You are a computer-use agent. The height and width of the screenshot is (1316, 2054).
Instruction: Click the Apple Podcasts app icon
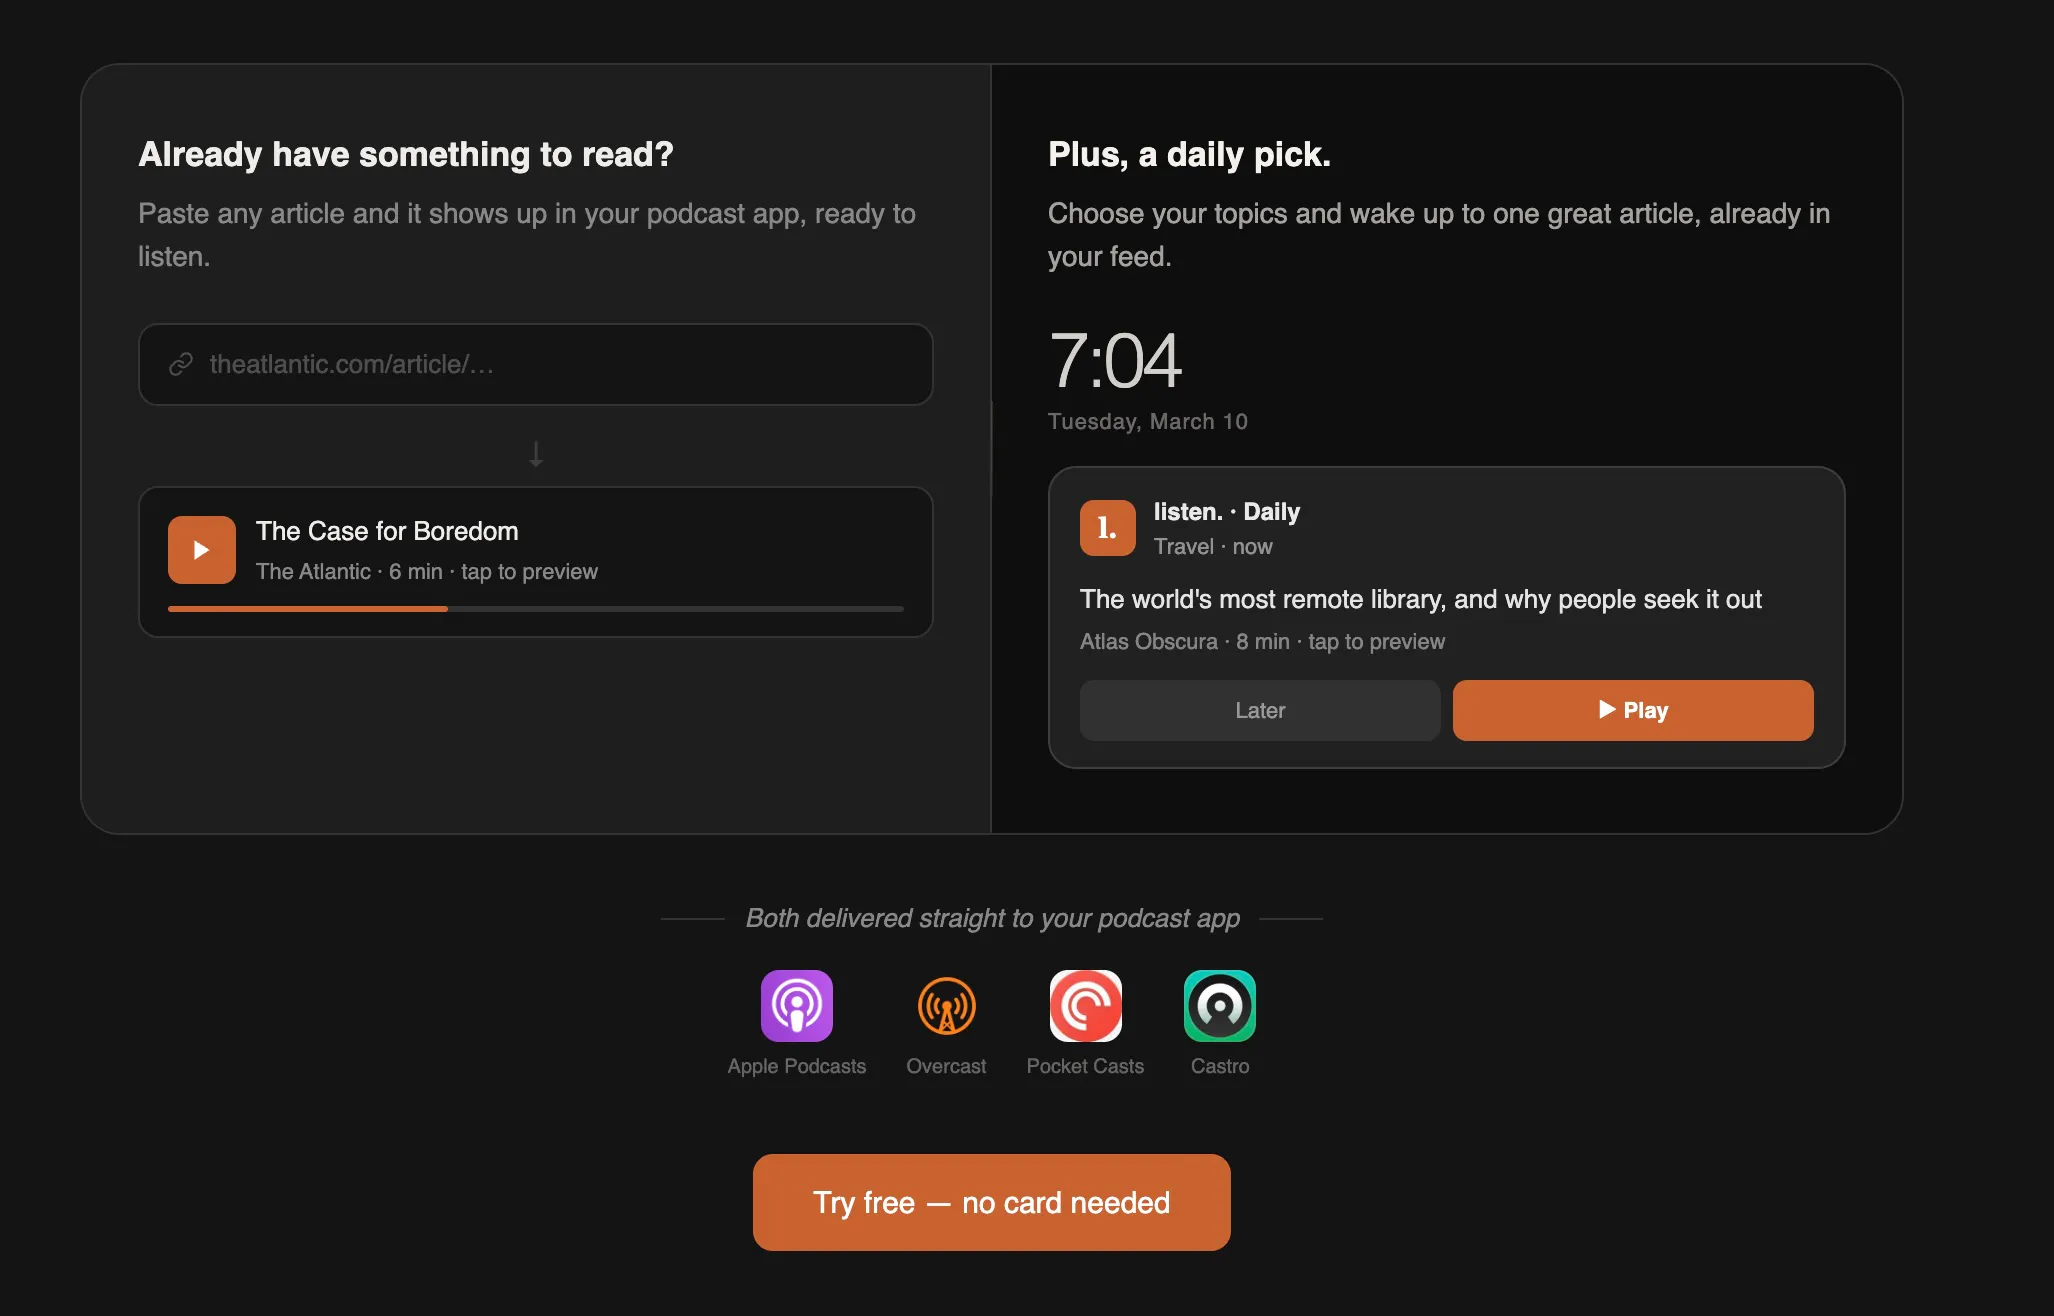point(796,1006)
